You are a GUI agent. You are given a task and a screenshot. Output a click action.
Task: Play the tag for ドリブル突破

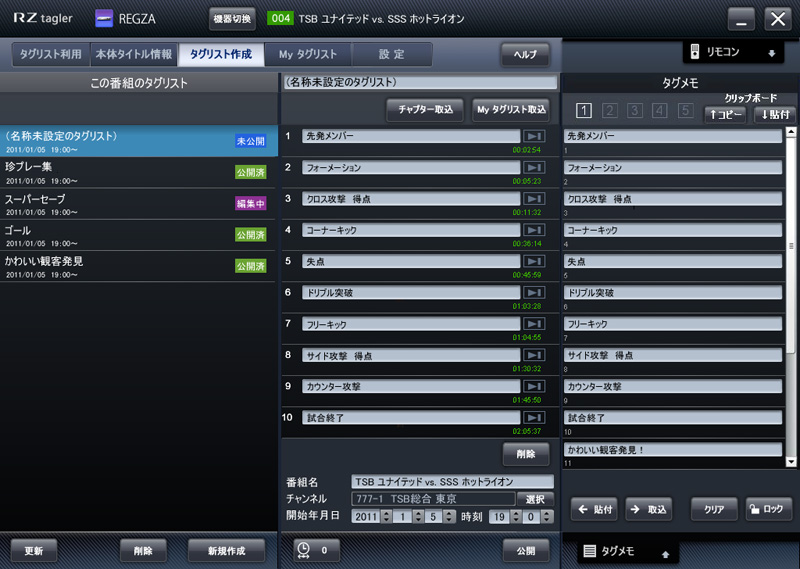pos(534,292)
